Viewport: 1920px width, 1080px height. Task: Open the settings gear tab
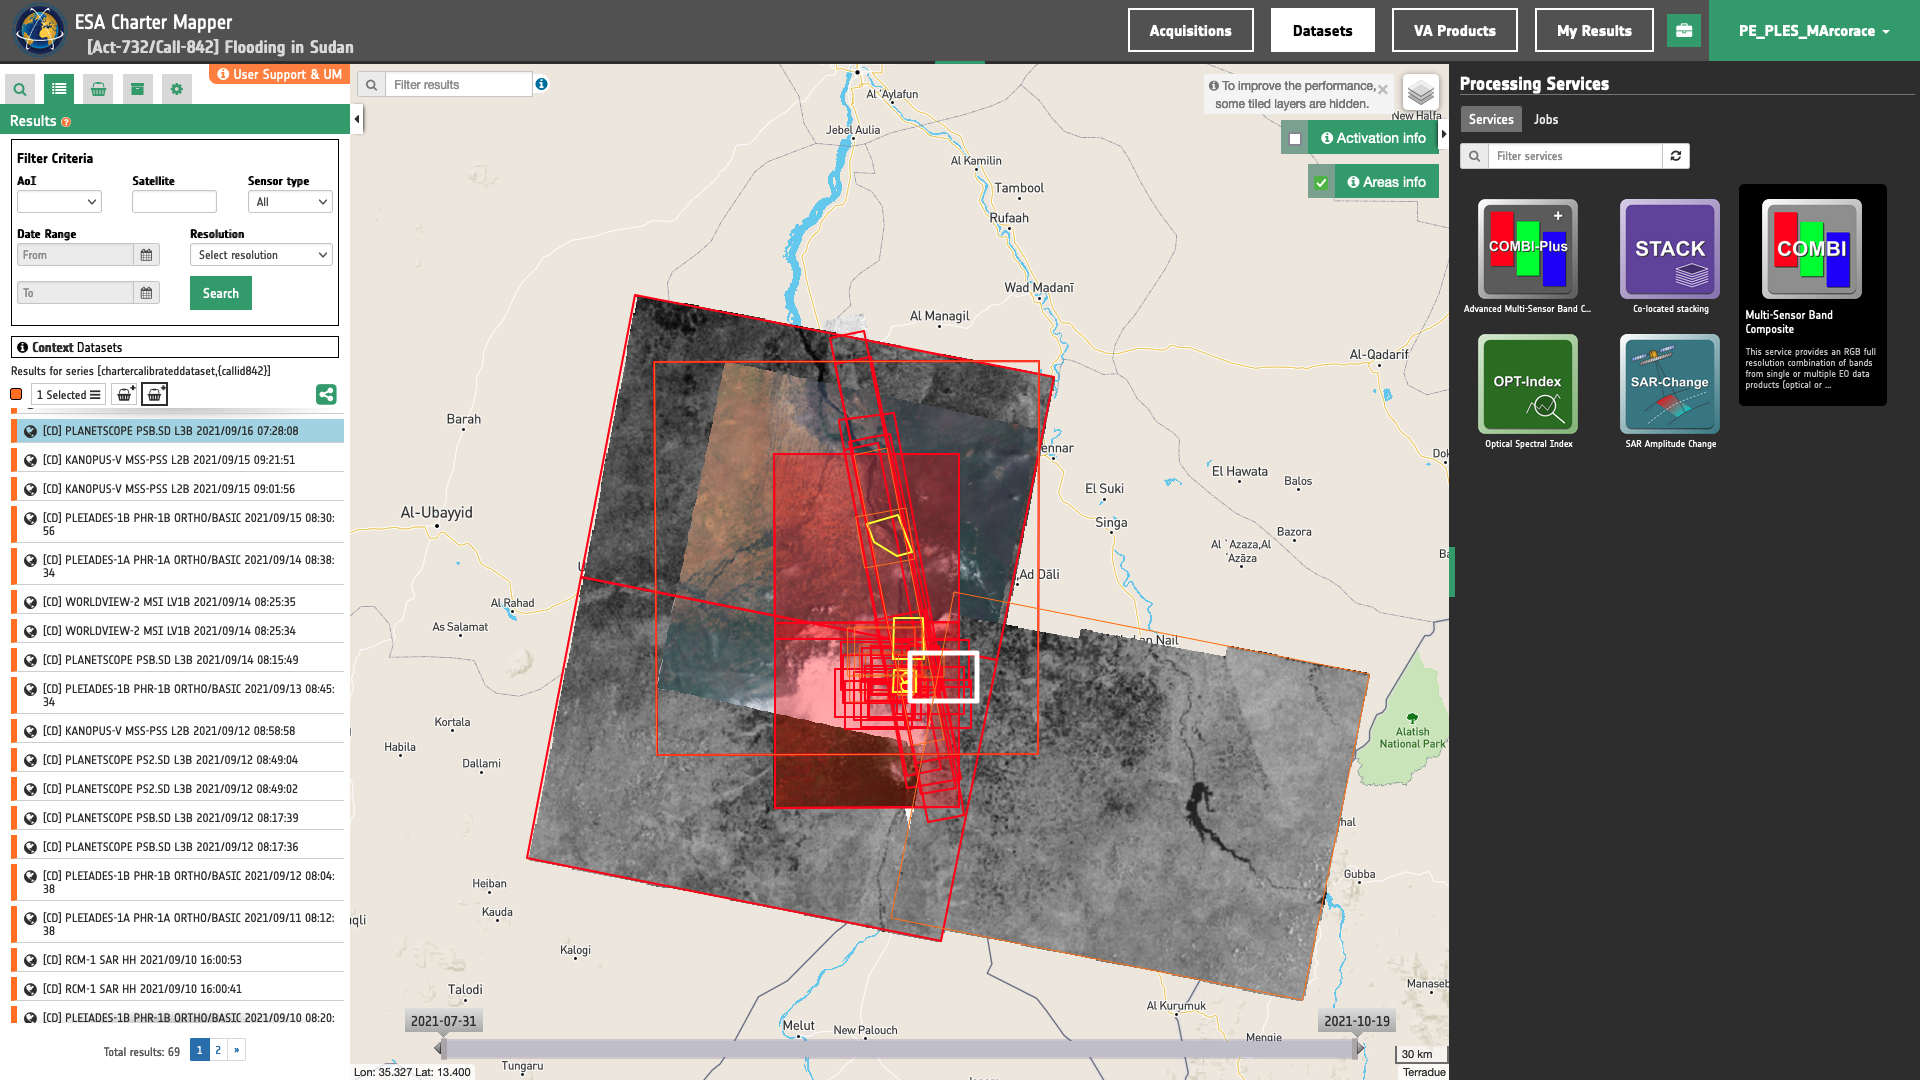click(x=177, y=89)
